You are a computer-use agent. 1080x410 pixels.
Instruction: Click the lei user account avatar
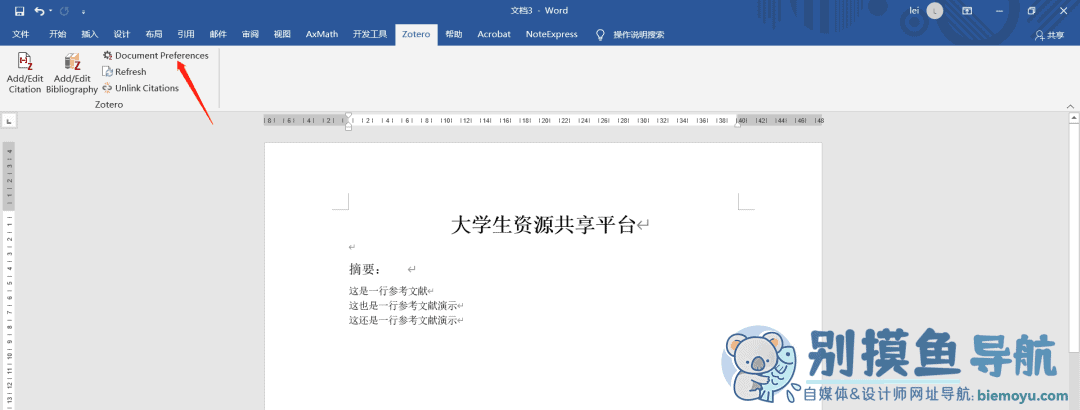[935, 11]
